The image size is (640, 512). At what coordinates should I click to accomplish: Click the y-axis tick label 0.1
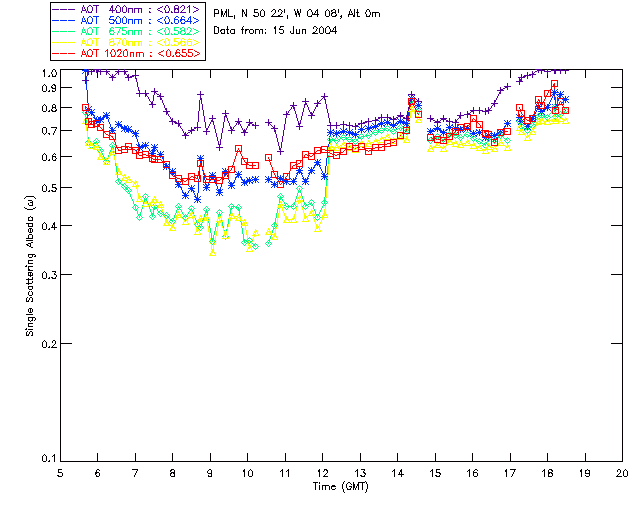coord(49,458)
